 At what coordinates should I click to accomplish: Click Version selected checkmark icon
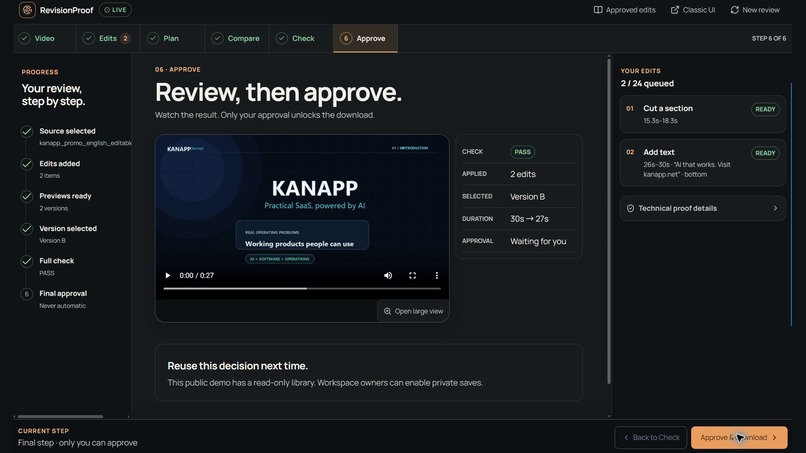[27, 229]
